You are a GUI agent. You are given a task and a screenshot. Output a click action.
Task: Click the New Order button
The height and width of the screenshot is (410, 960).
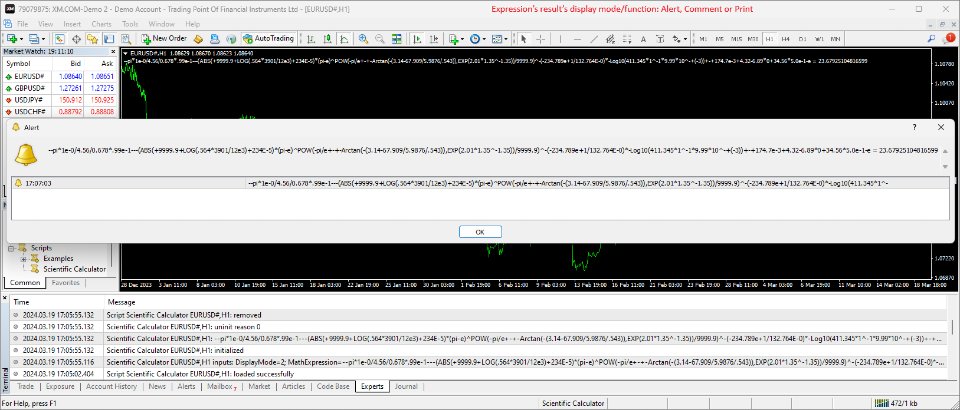click(x=163, y=39)
